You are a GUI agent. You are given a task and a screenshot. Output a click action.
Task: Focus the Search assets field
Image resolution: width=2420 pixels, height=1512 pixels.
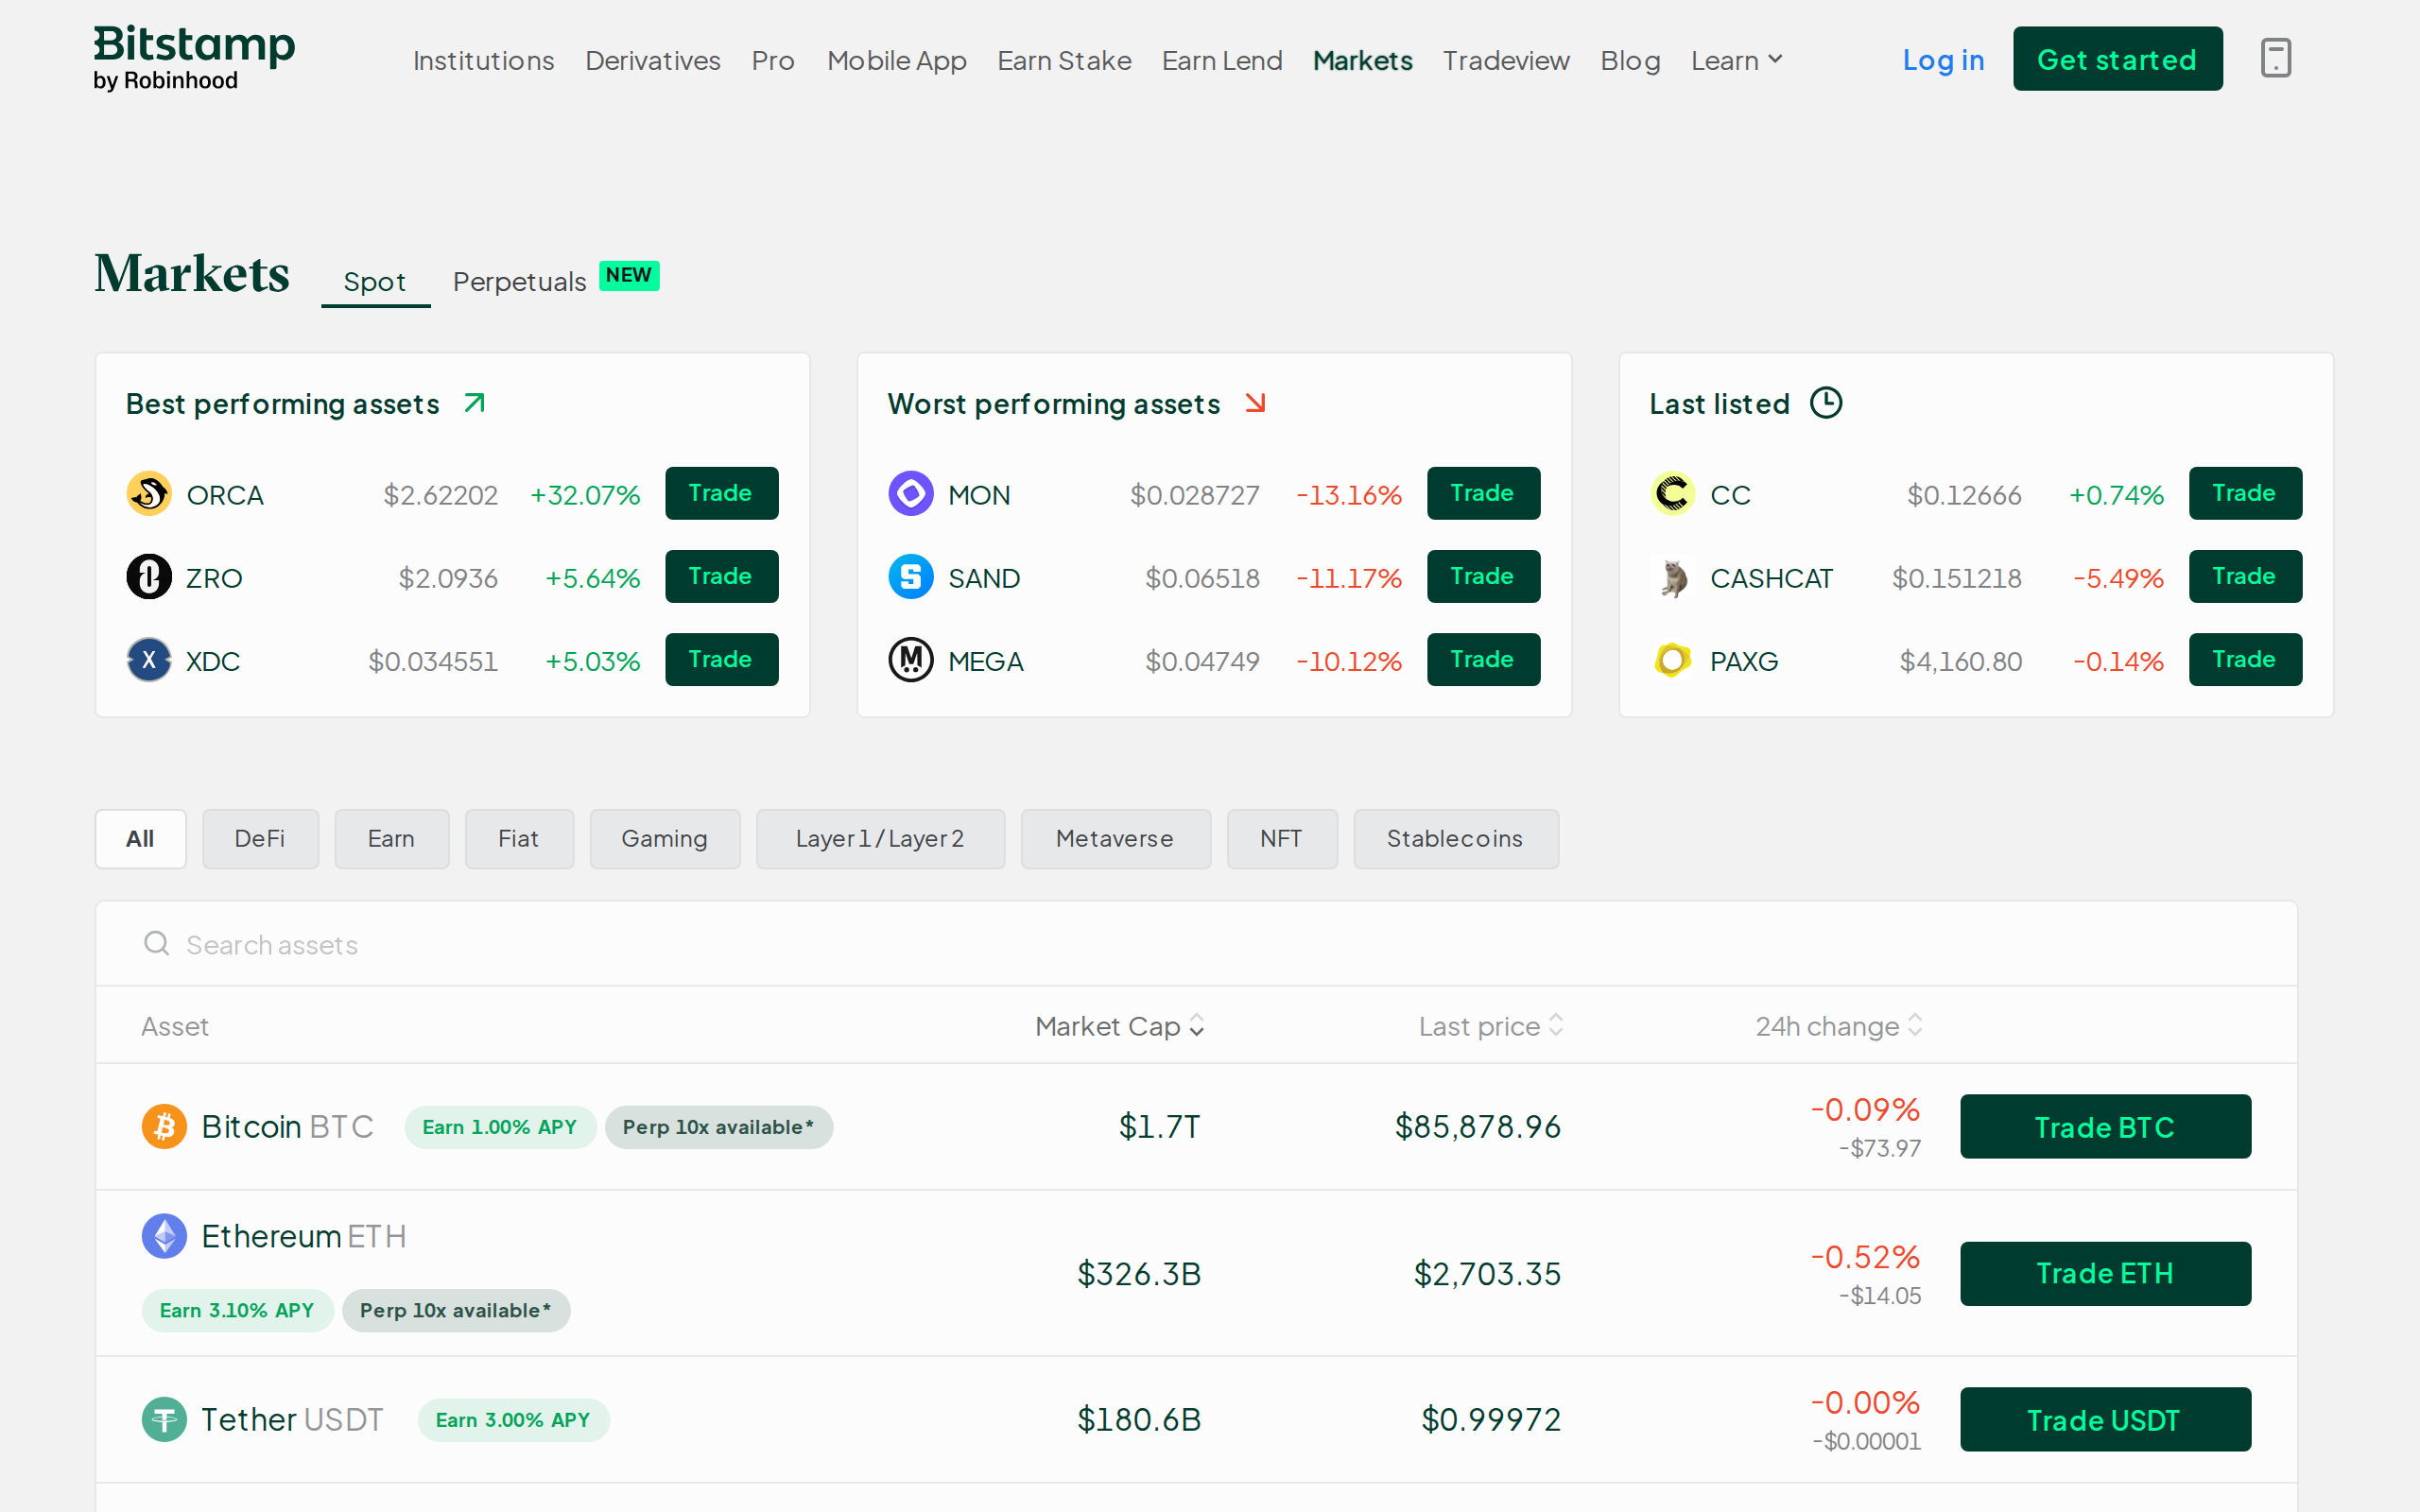coord(1196,943)
